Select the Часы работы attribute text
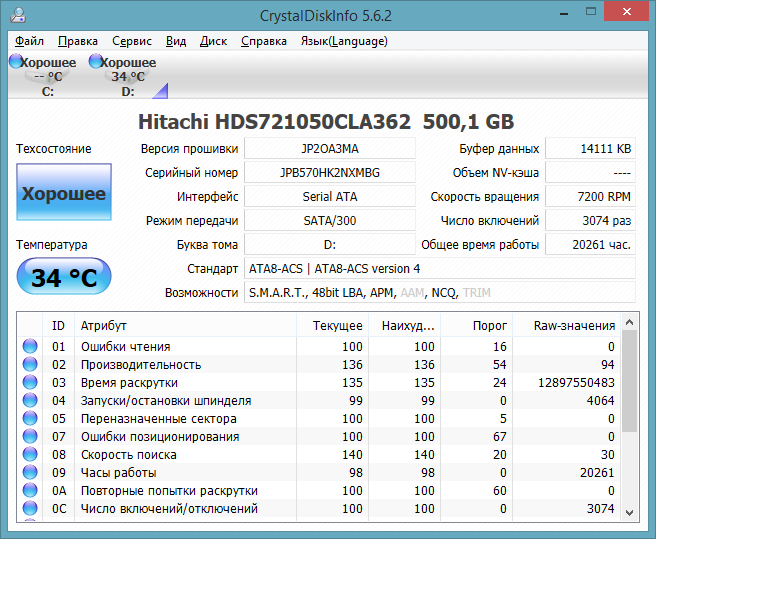 tap(119, 472)
